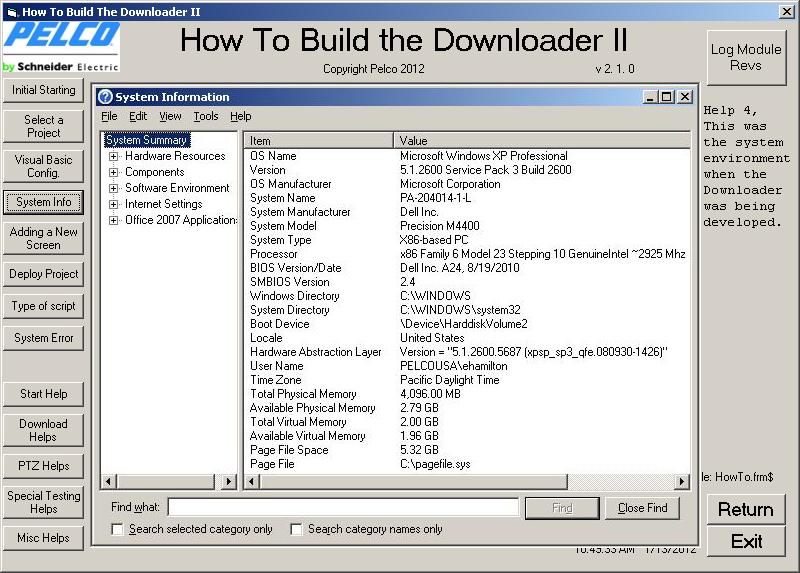This screenshot has height=573, width=800.
Task: Select the Software Environment tree label
Action: [x=177, y=188]
